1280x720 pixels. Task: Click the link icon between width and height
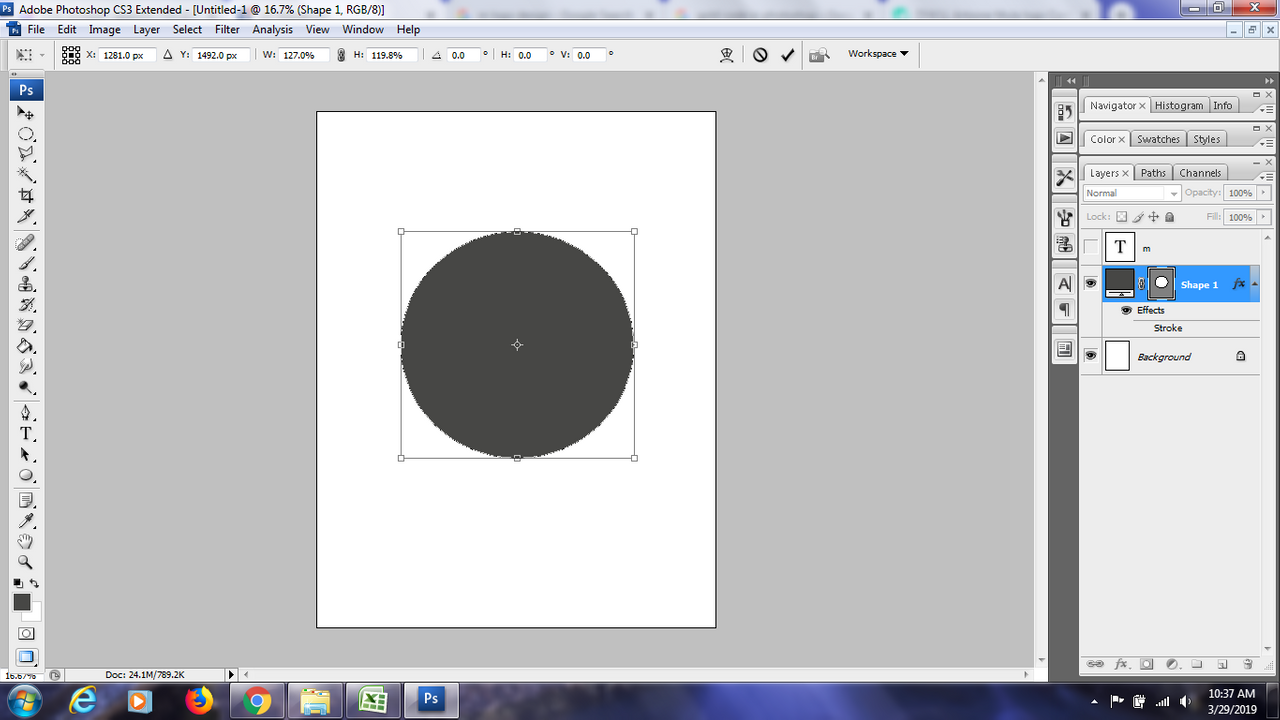[341, 55]
